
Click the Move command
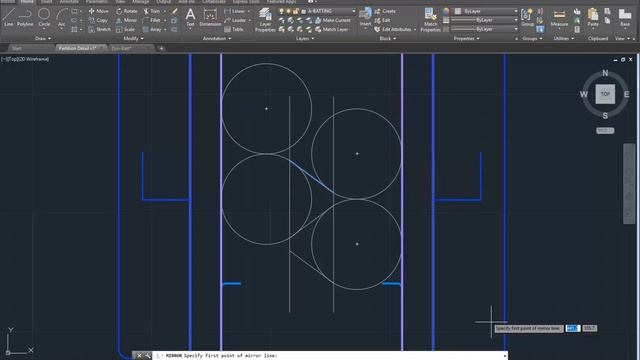click(98, 11)
